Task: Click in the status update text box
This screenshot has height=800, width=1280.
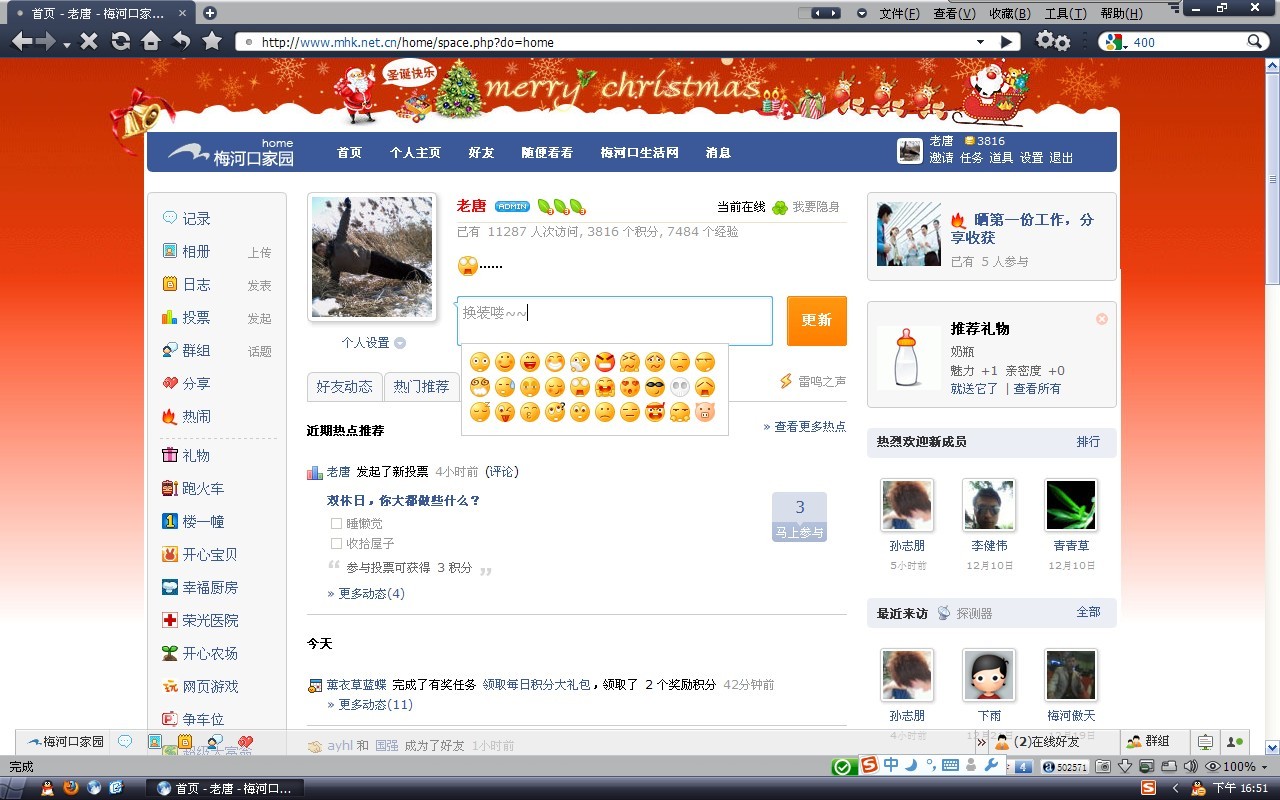Action: 615,320
